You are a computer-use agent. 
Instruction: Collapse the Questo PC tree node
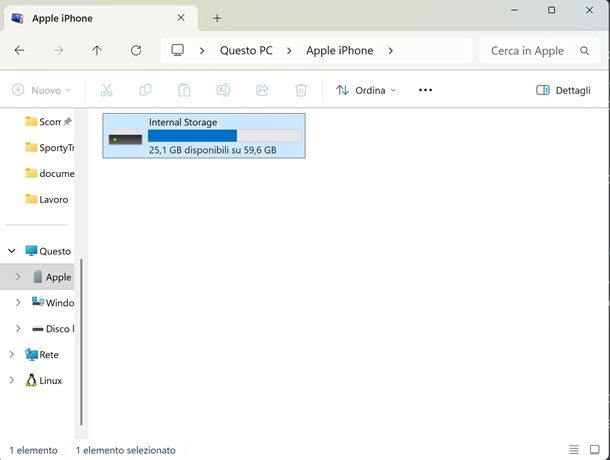[12, 251]
